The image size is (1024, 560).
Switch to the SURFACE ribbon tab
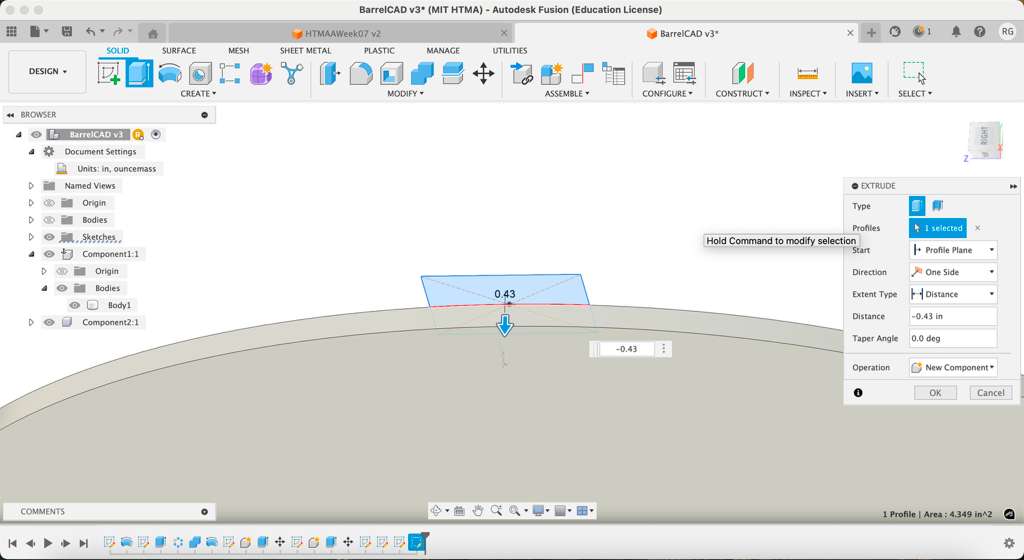pyautogui.click(x=179, y=51)
